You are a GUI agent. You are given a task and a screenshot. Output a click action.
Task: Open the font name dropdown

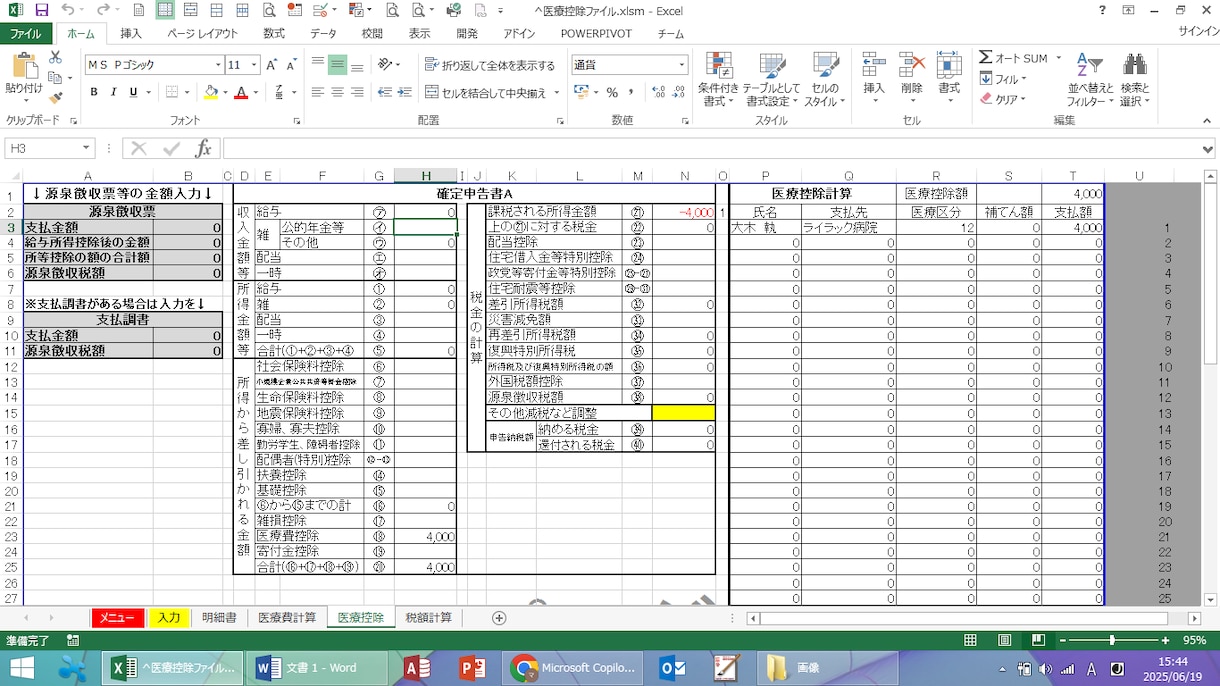[218, 65]
